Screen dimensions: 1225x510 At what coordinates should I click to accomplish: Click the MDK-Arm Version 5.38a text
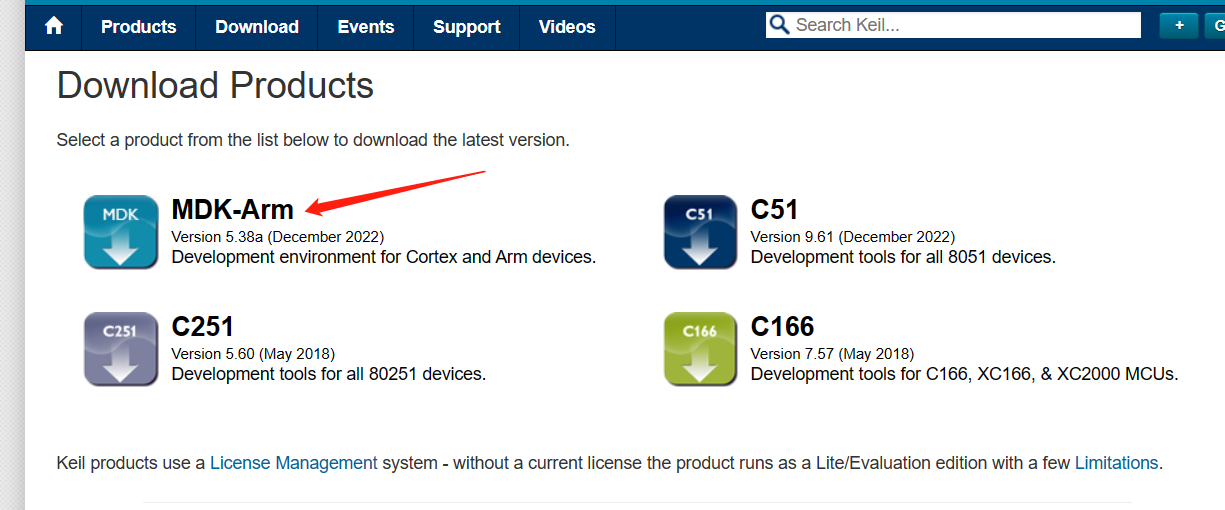[278, 237]
